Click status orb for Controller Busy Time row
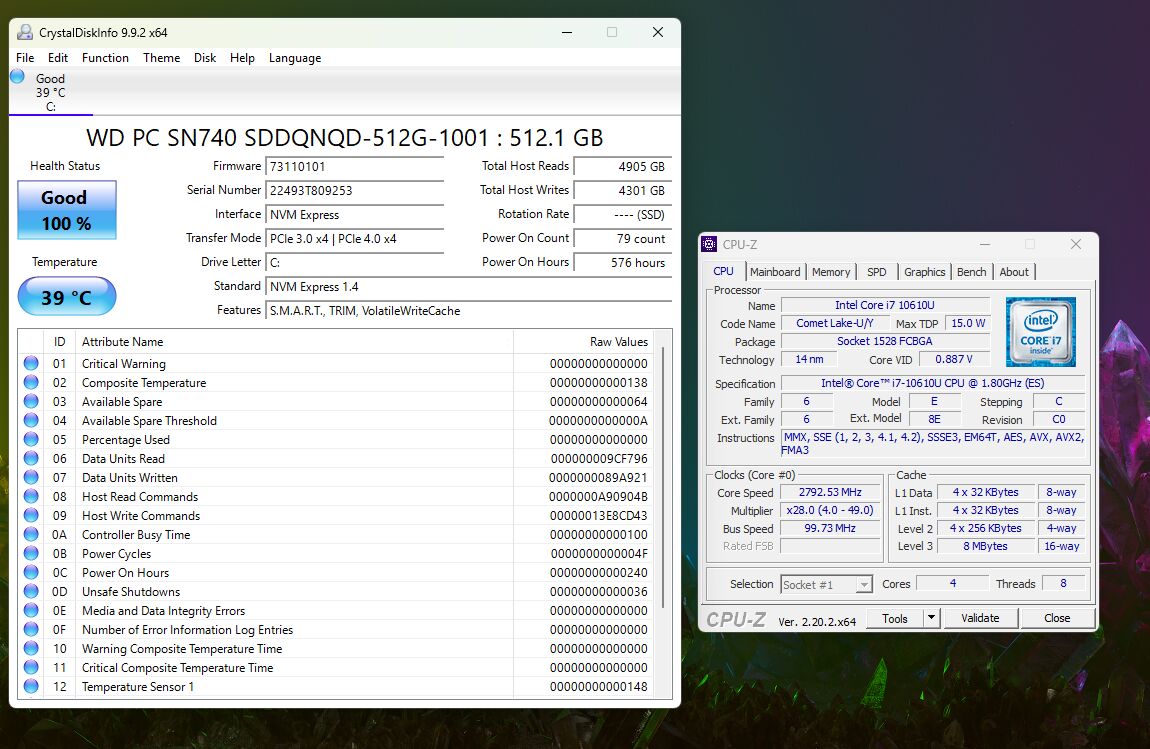This screenshot has height=749, width=1150. [x=31, y=535]
